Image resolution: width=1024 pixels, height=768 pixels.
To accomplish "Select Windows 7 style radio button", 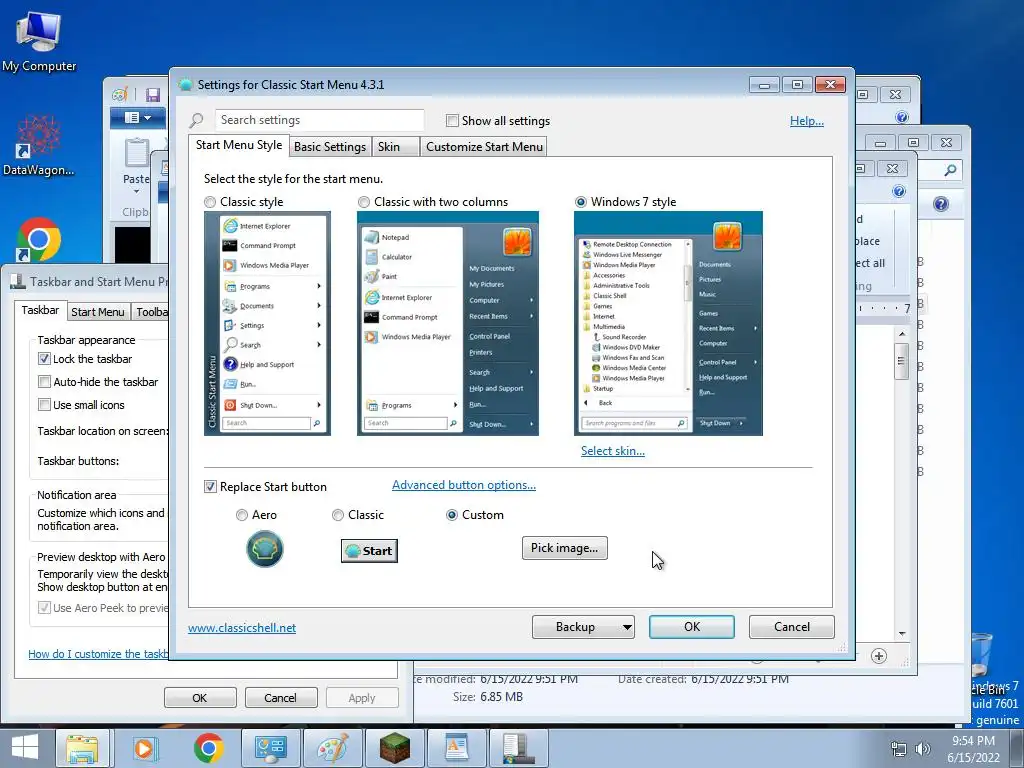I will 581,202.
